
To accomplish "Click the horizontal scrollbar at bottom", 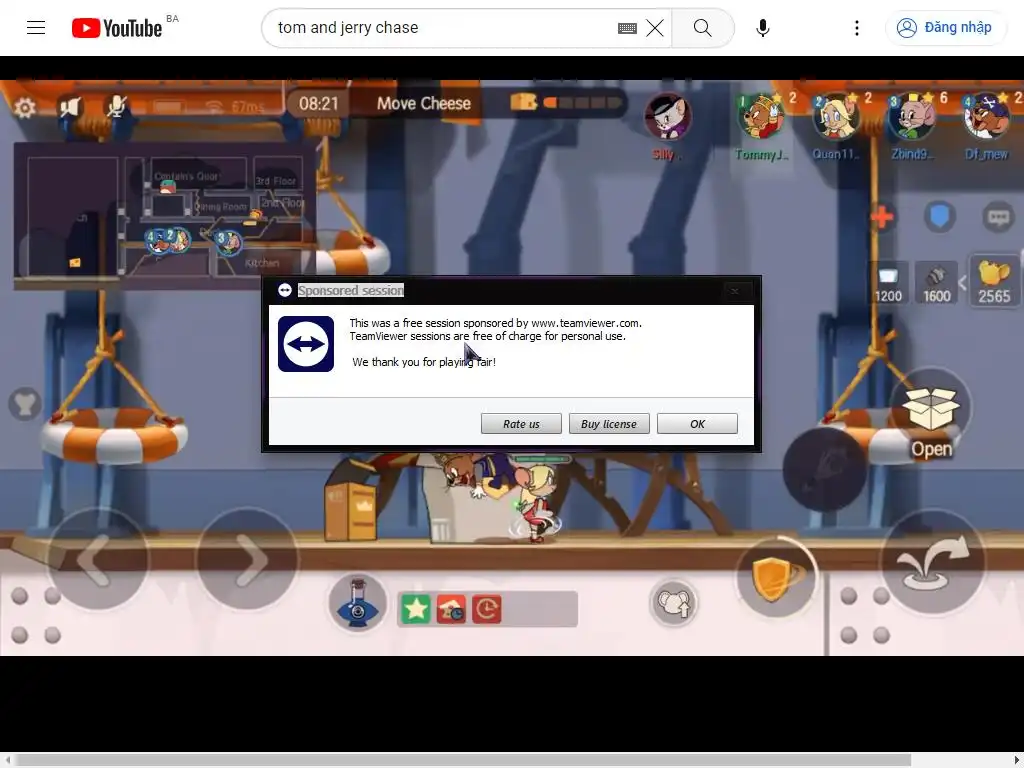I will (464, 760).
